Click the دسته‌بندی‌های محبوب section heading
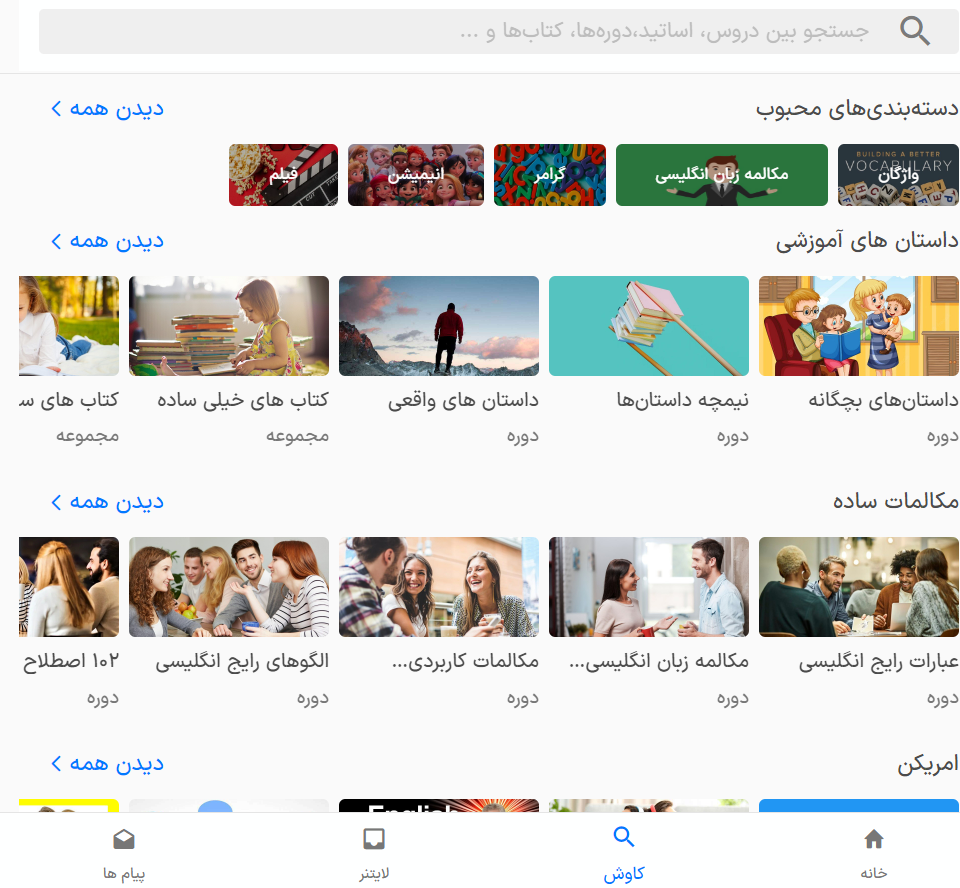Image resolution: width=960 pixels, height=888 pixels. coord(857,108)
